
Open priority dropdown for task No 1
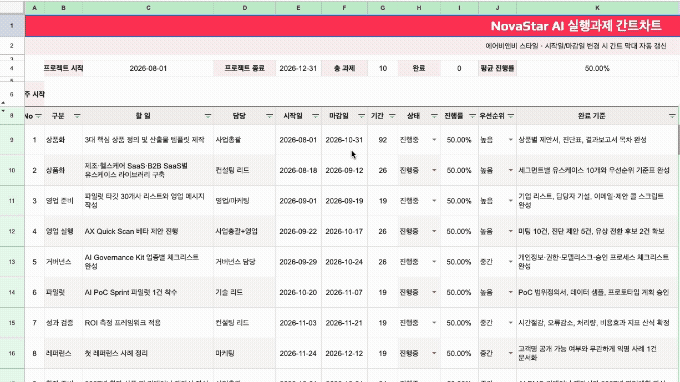[x=510, y=140]
